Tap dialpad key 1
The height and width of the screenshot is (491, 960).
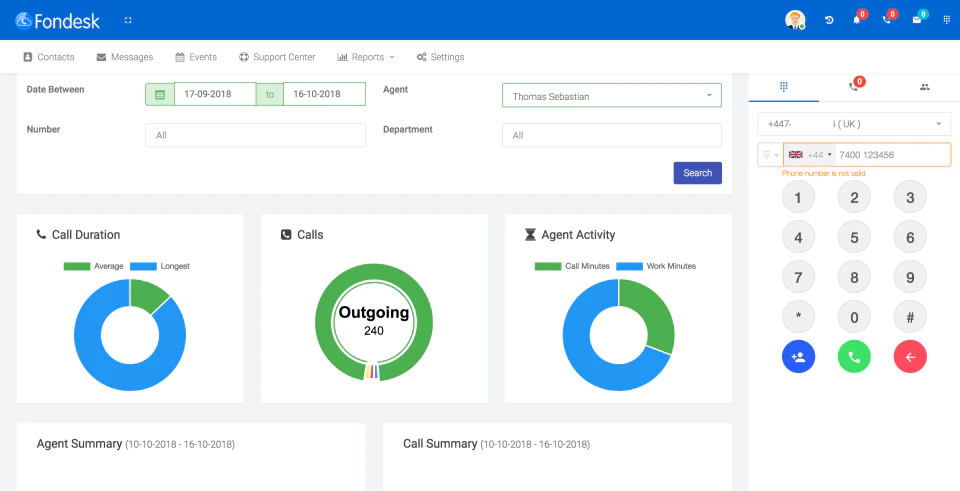pyautogui.click(x=798, y=197)
